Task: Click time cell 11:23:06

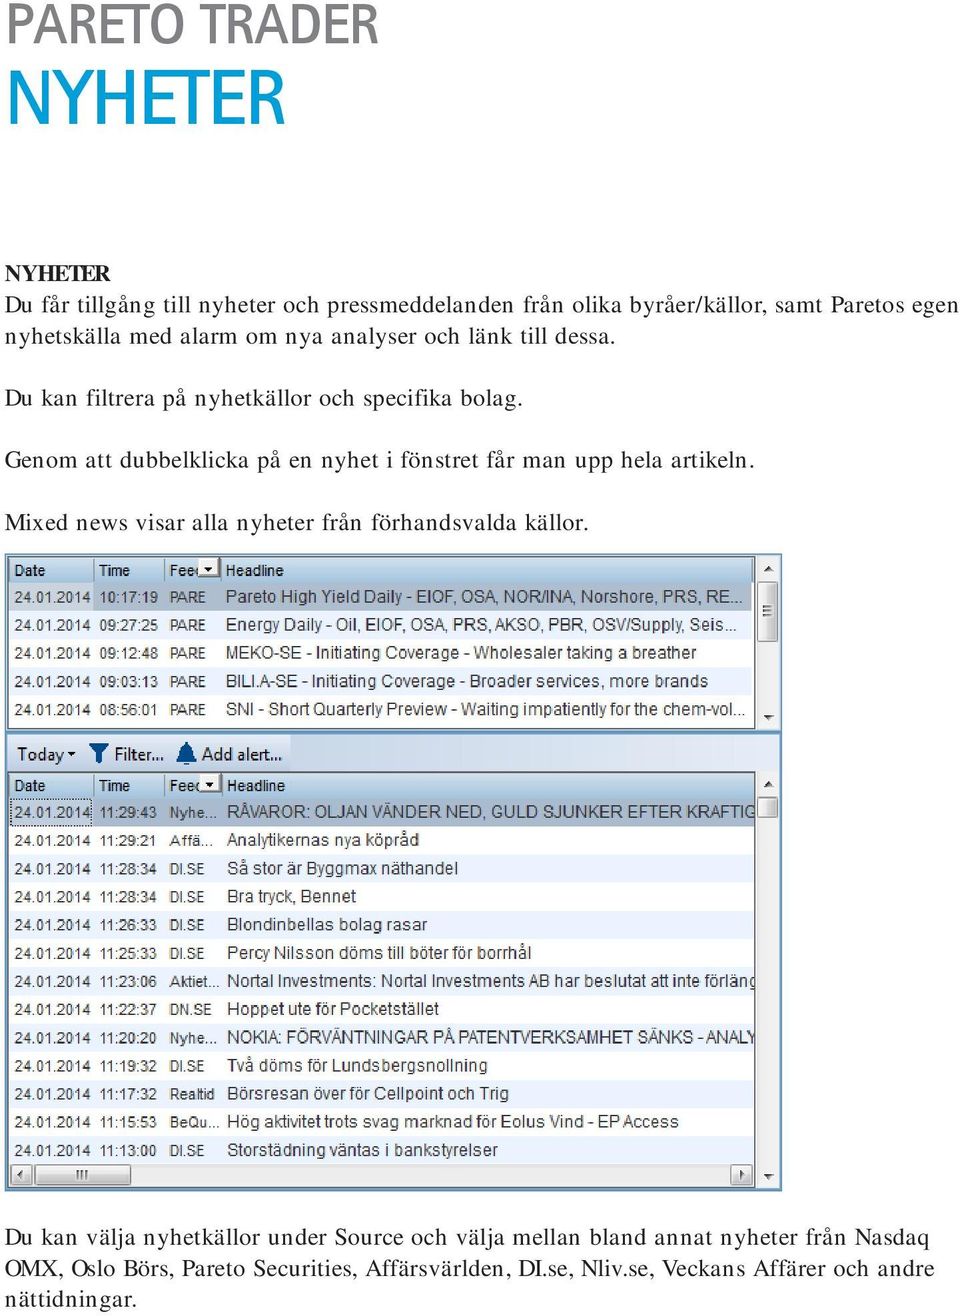Action: click(x=128, y=981)
